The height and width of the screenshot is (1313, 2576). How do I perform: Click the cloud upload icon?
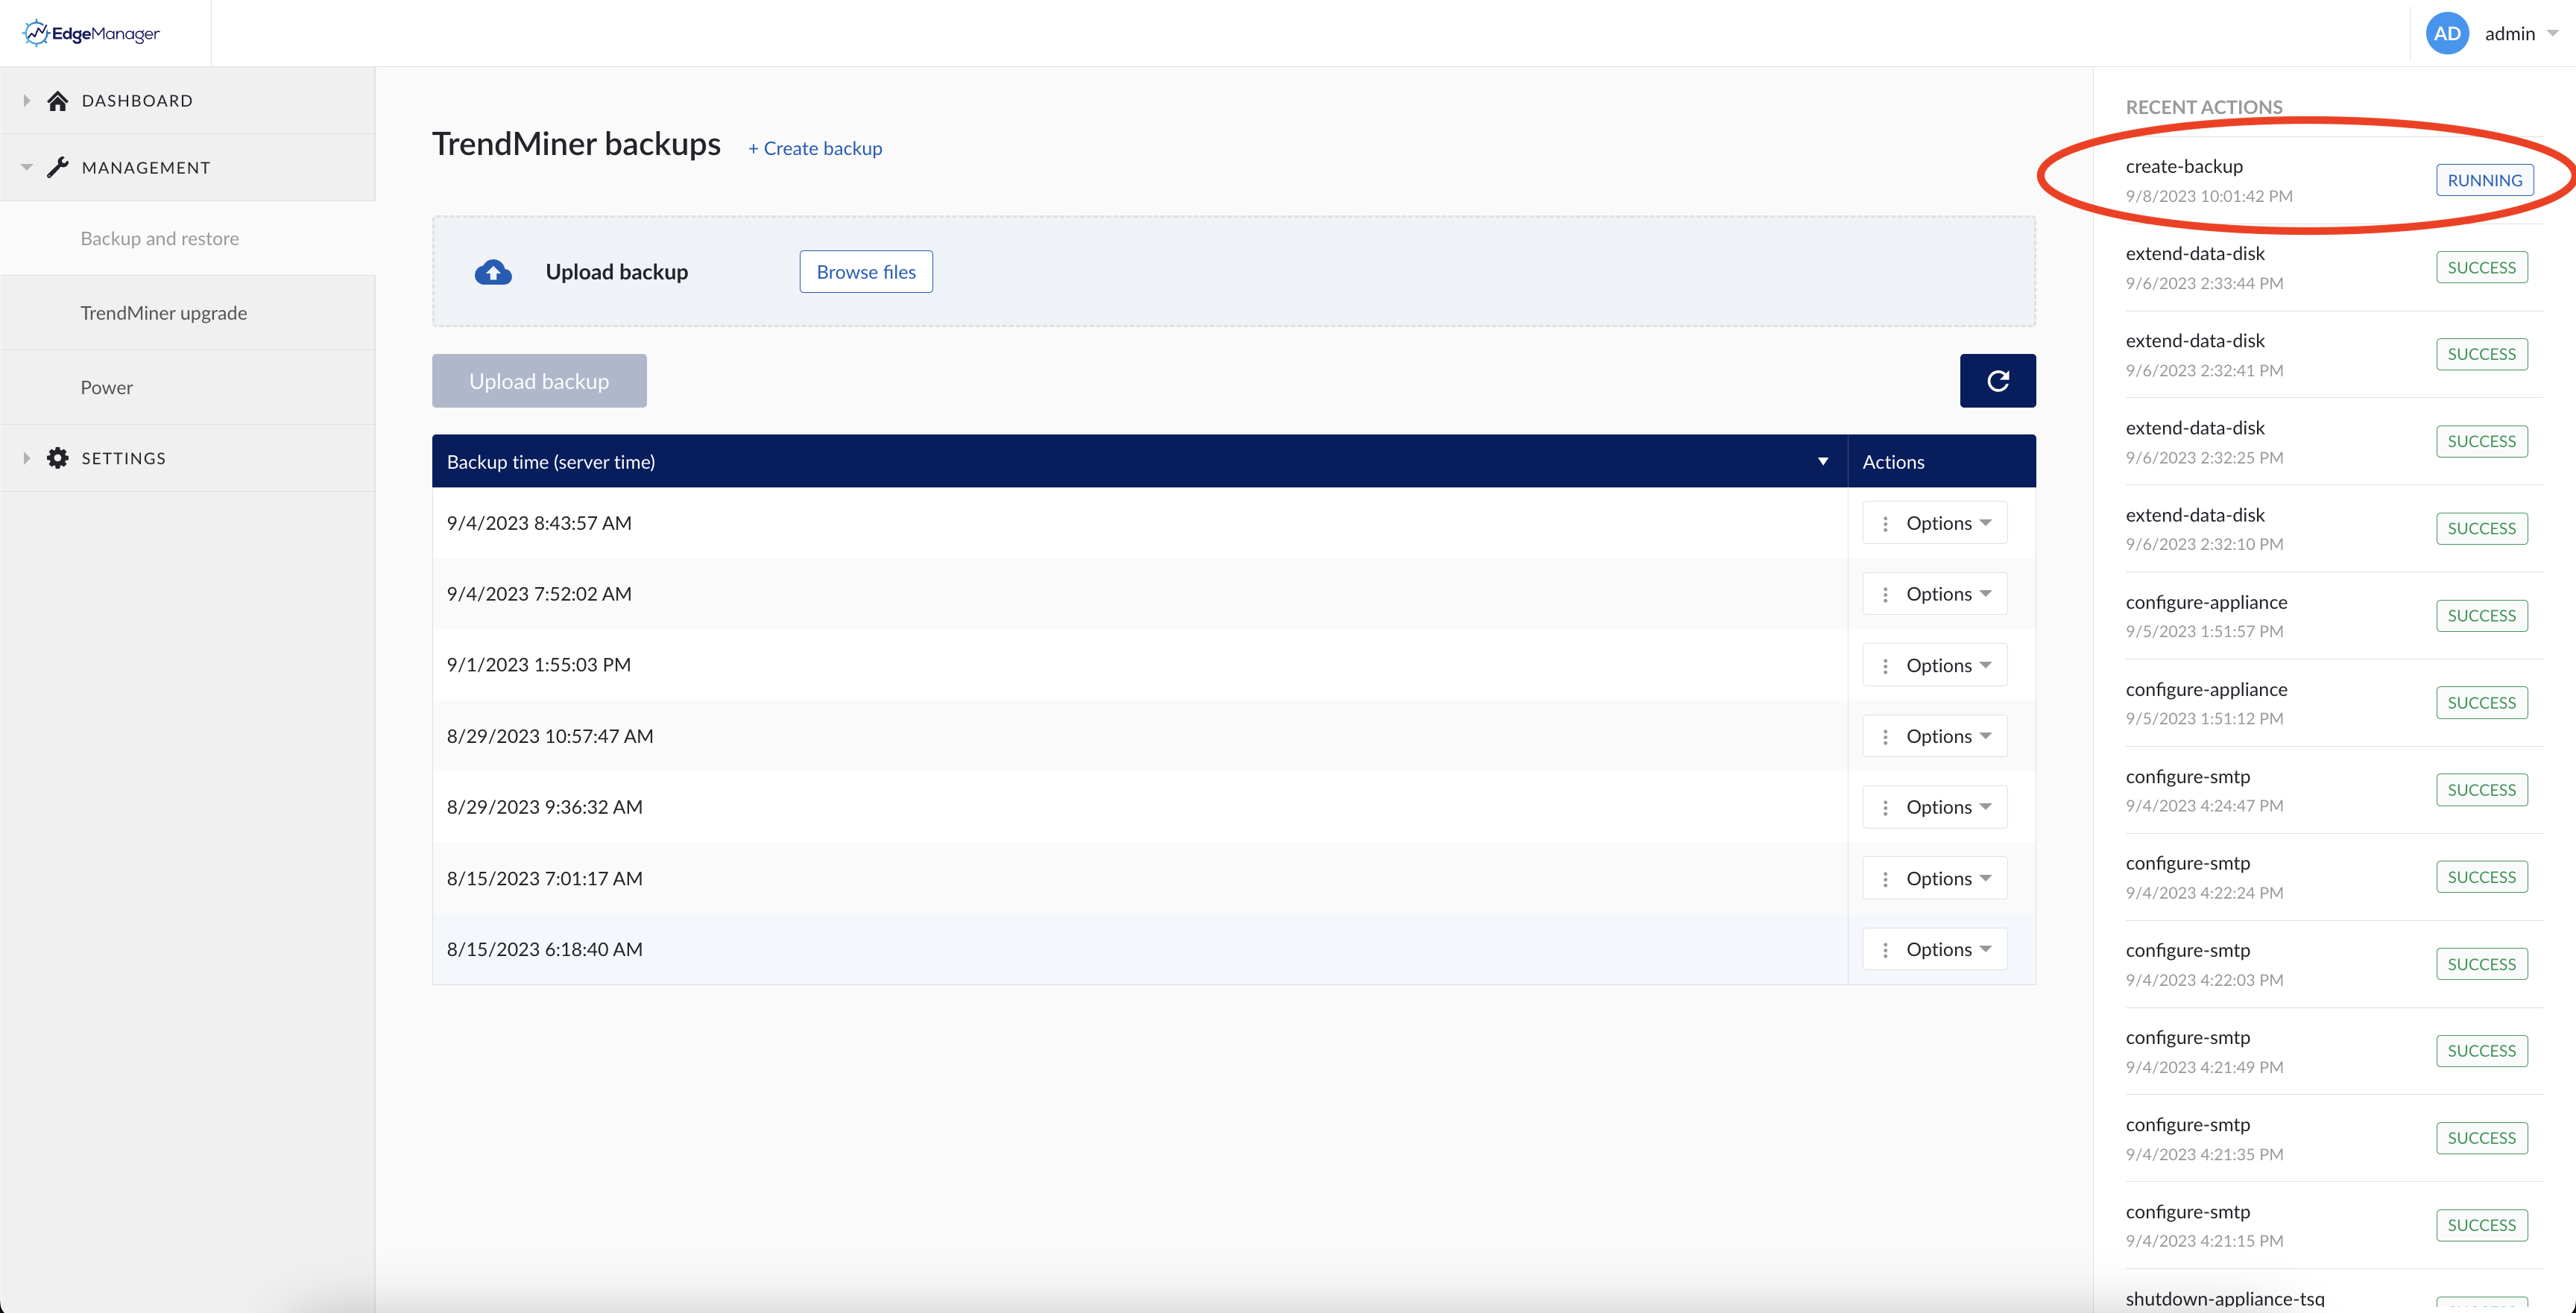point(493,272)
